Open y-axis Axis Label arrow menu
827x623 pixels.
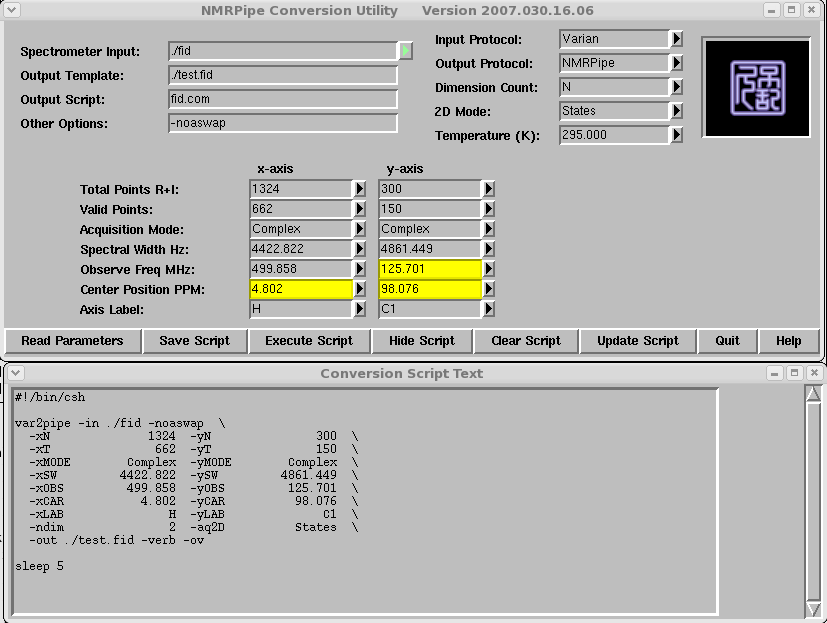(488, 309)
